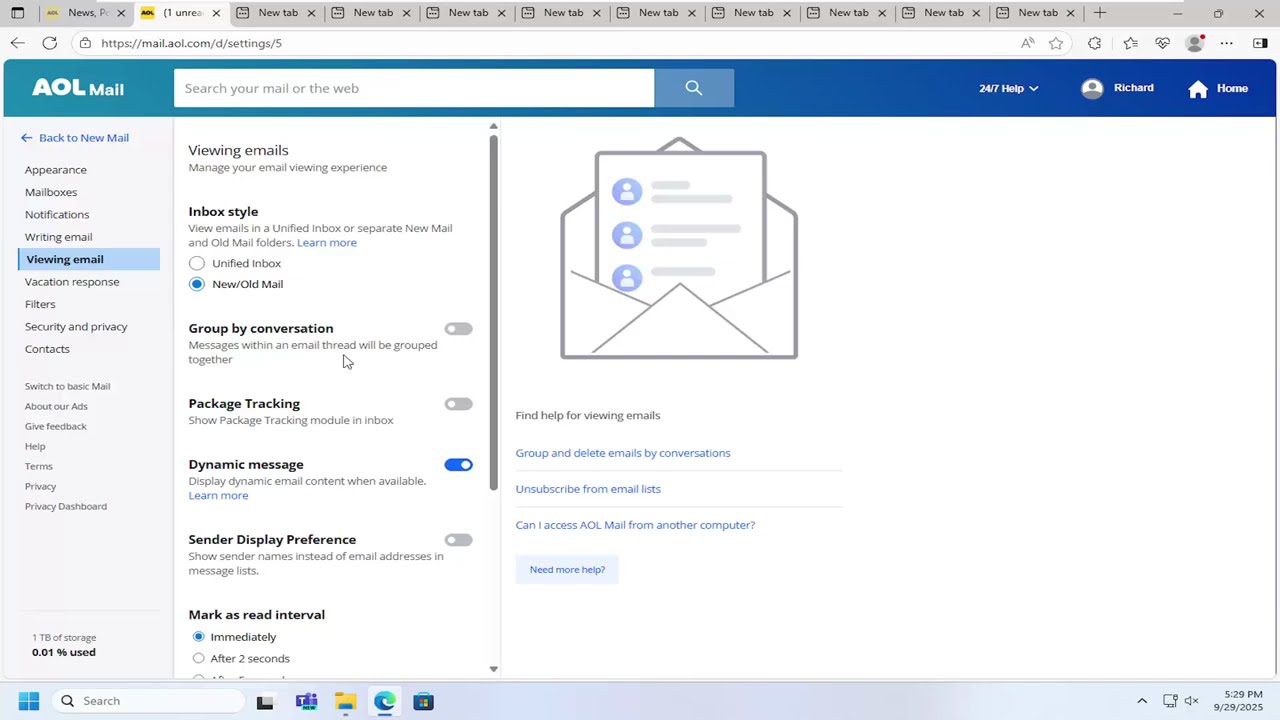This screenshot has height=720, width=1280.
Task: Expand the 24/7 Help dropdown
Action: [x=1008, y=88]
